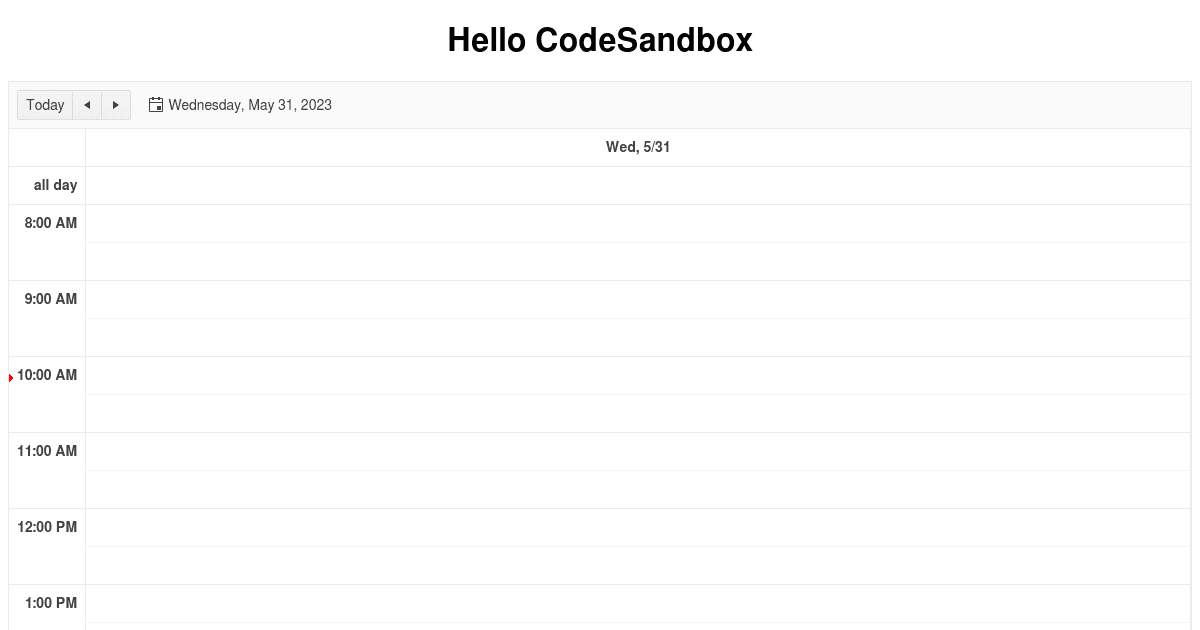Click the calendar icon beside the date
Screen dimensions: 1200x630
click(x=156, y=104)
